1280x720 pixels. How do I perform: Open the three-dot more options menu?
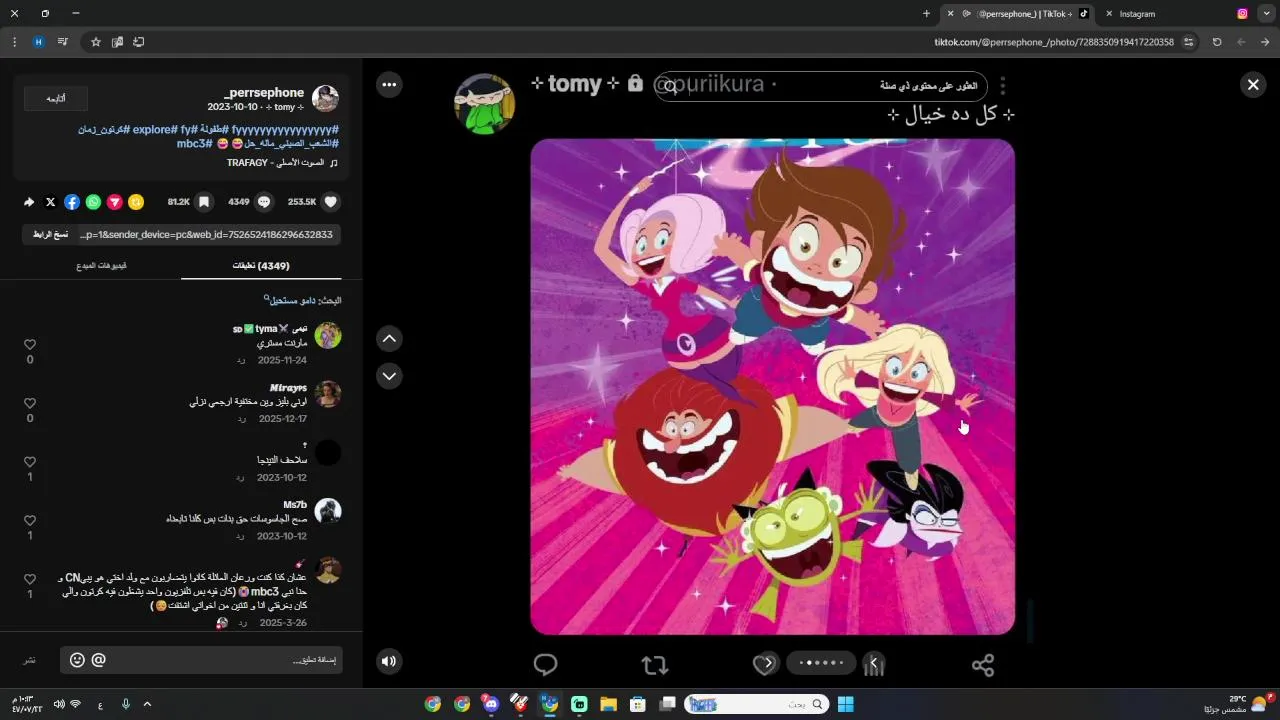coord(389,85)
